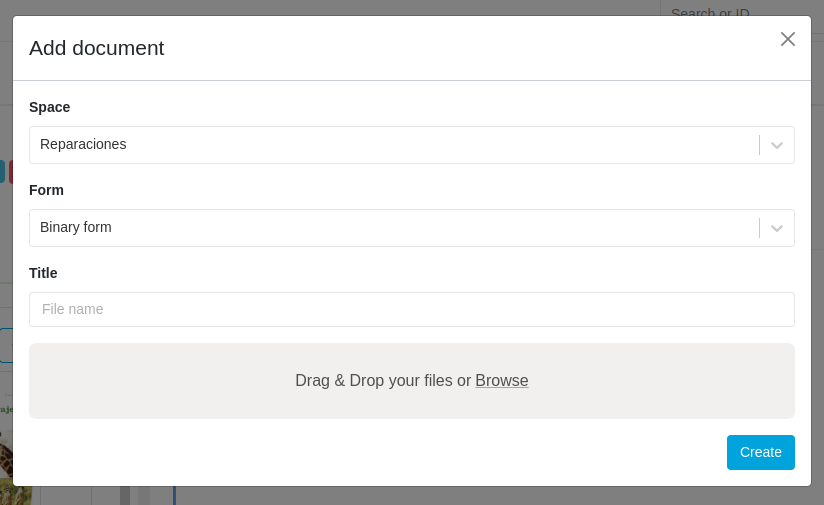Expand the Space dropdown chevron
824x505 pixels.
(x=777, y=145)
